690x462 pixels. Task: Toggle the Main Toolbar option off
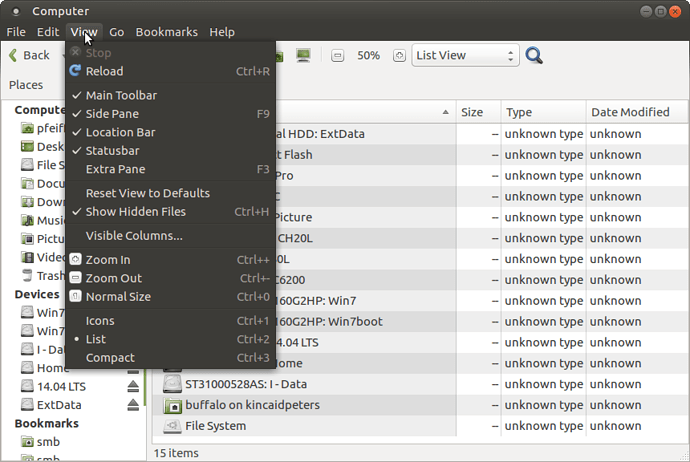click(121, 95)
